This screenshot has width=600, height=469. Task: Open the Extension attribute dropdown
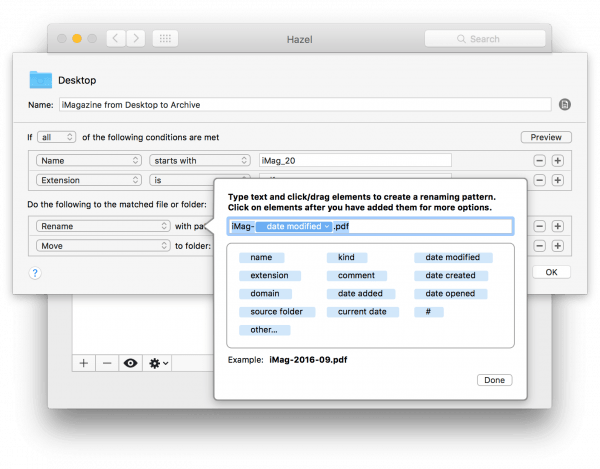(x=89, y=180)
